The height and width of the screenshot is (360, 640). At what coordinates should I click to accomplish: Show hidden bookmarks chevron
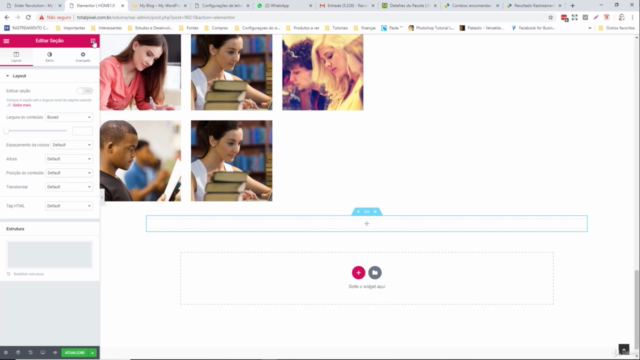point(590,28)
